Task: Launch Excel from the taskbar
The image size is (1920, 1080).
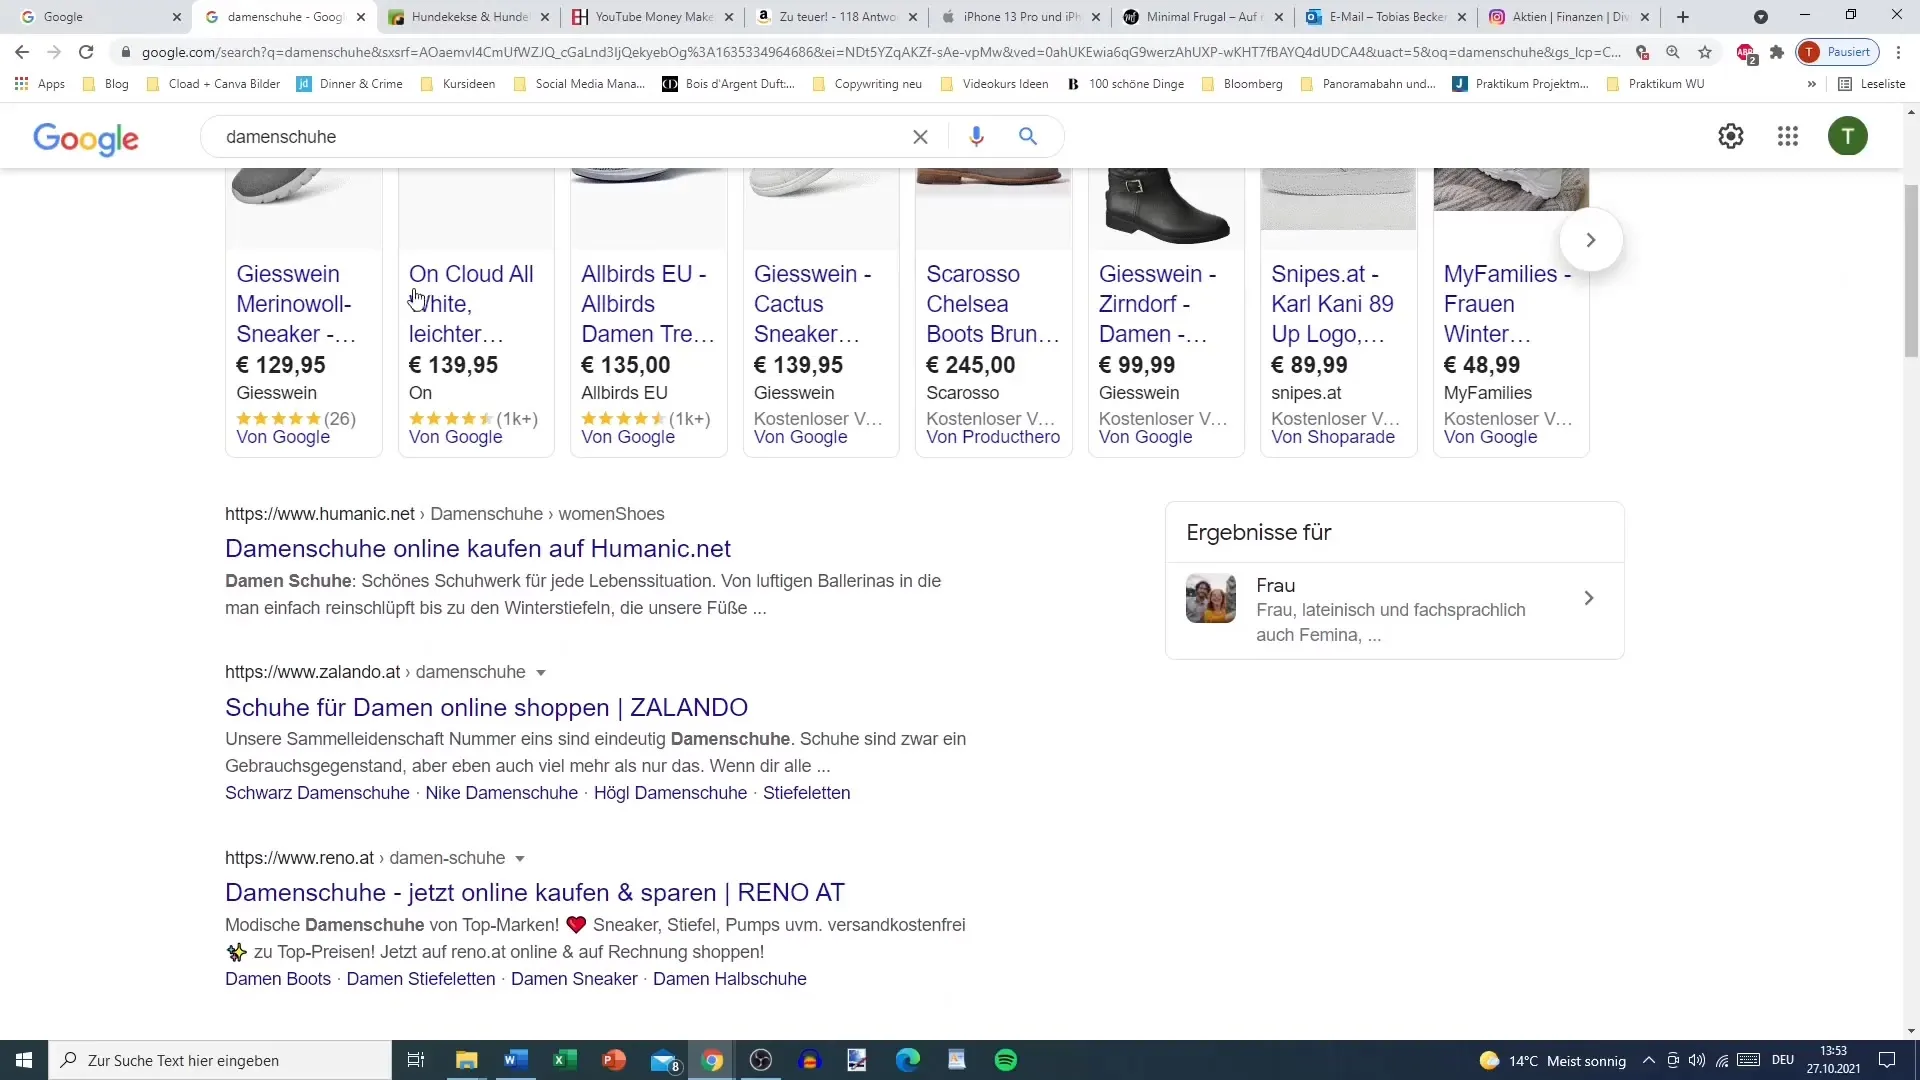Action: coord(564,1060)
